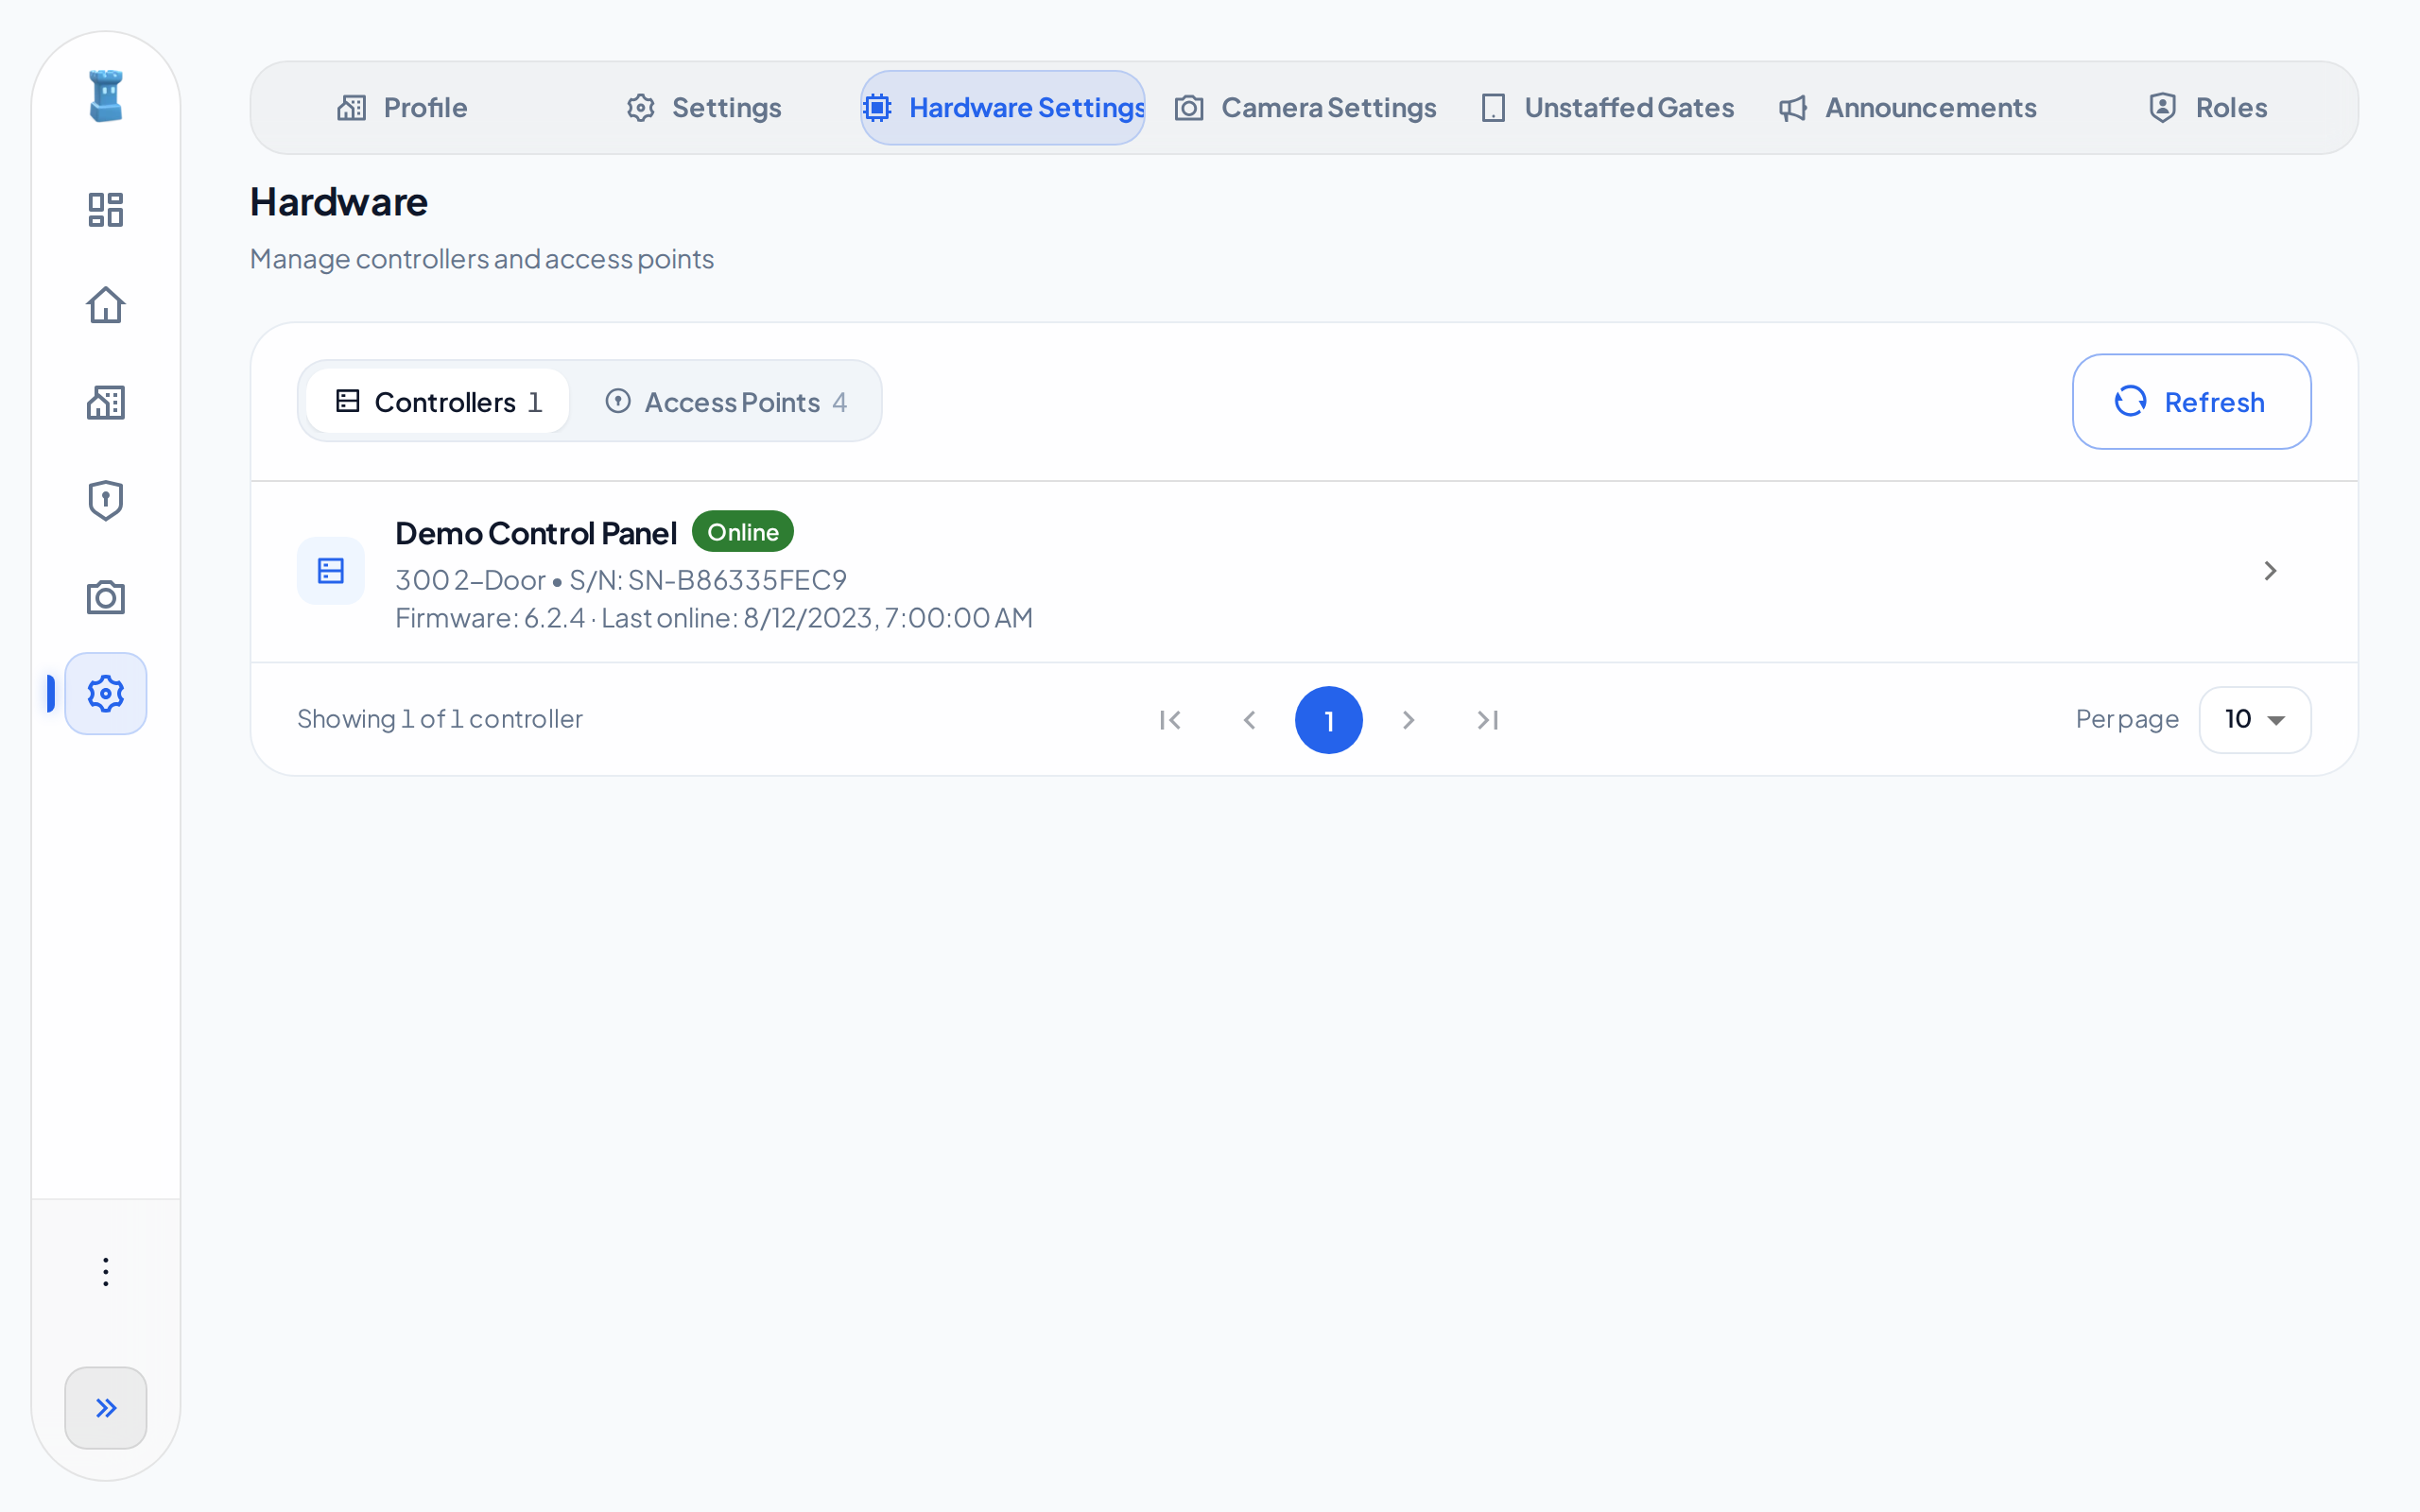Screen dimensions: 2420x1512
Task: Open the Demo Control Panel row title
Action: (536, 533)
